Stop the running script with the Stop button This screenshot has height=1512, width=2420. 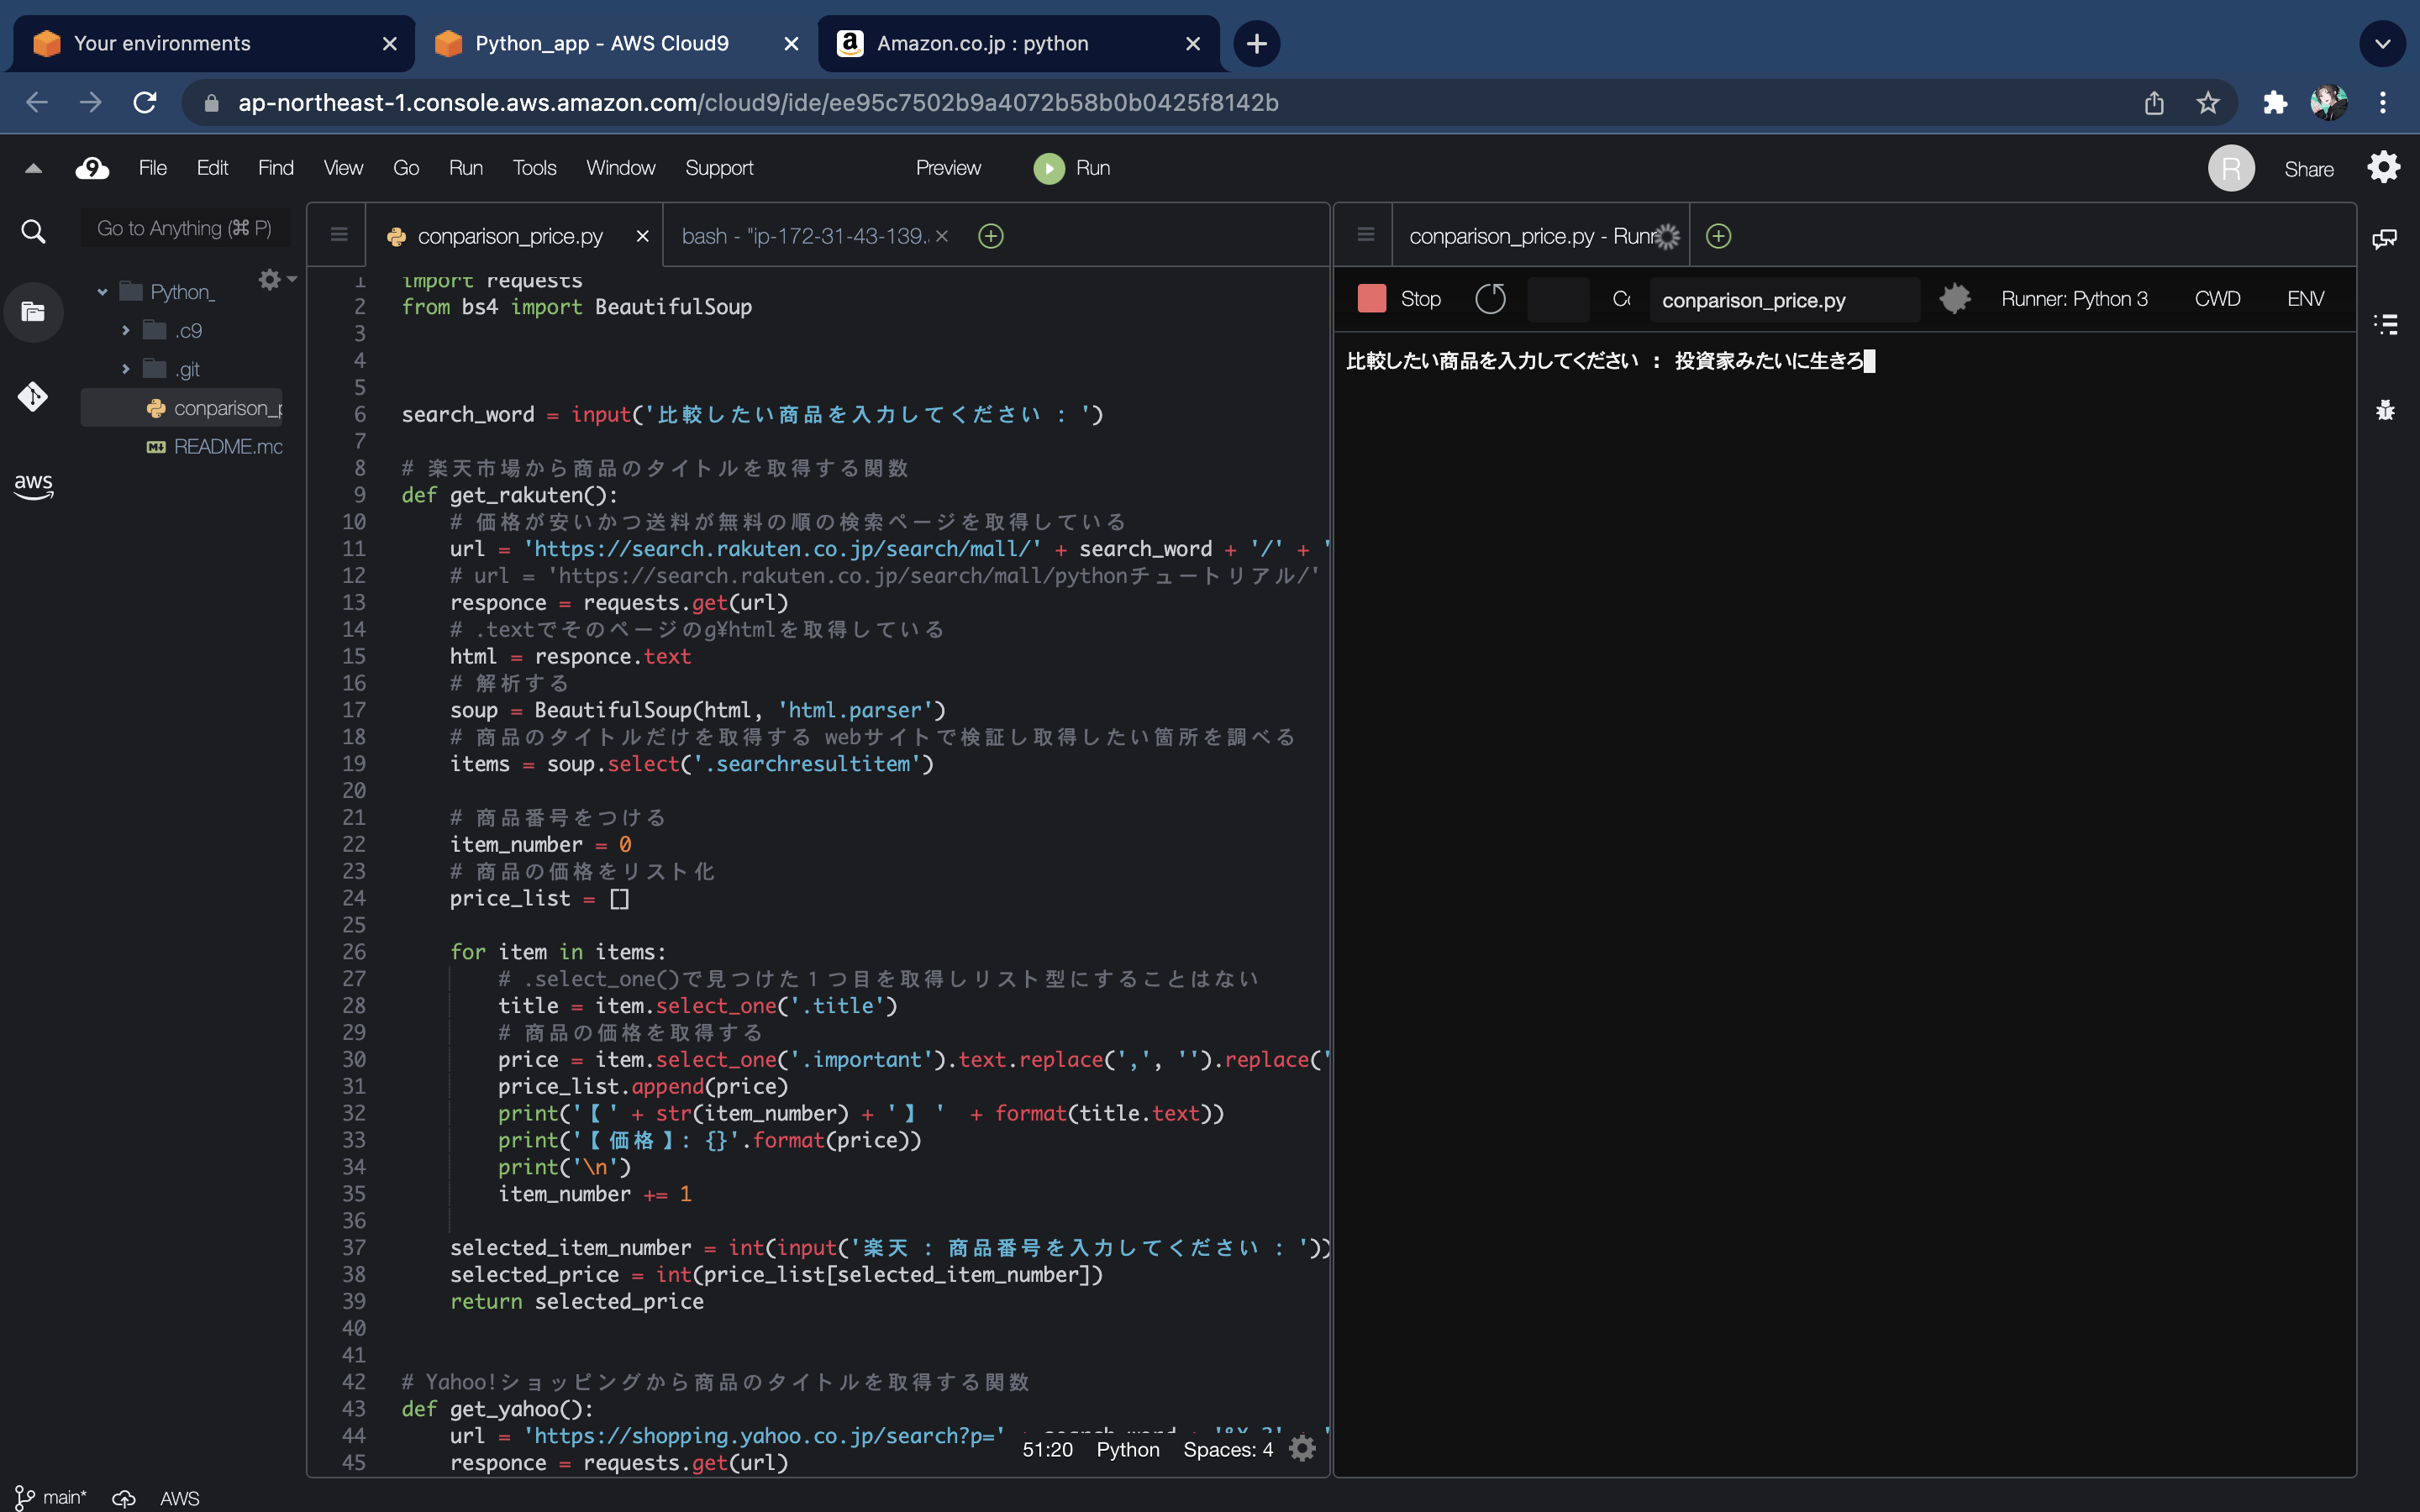pos(1399,298)
